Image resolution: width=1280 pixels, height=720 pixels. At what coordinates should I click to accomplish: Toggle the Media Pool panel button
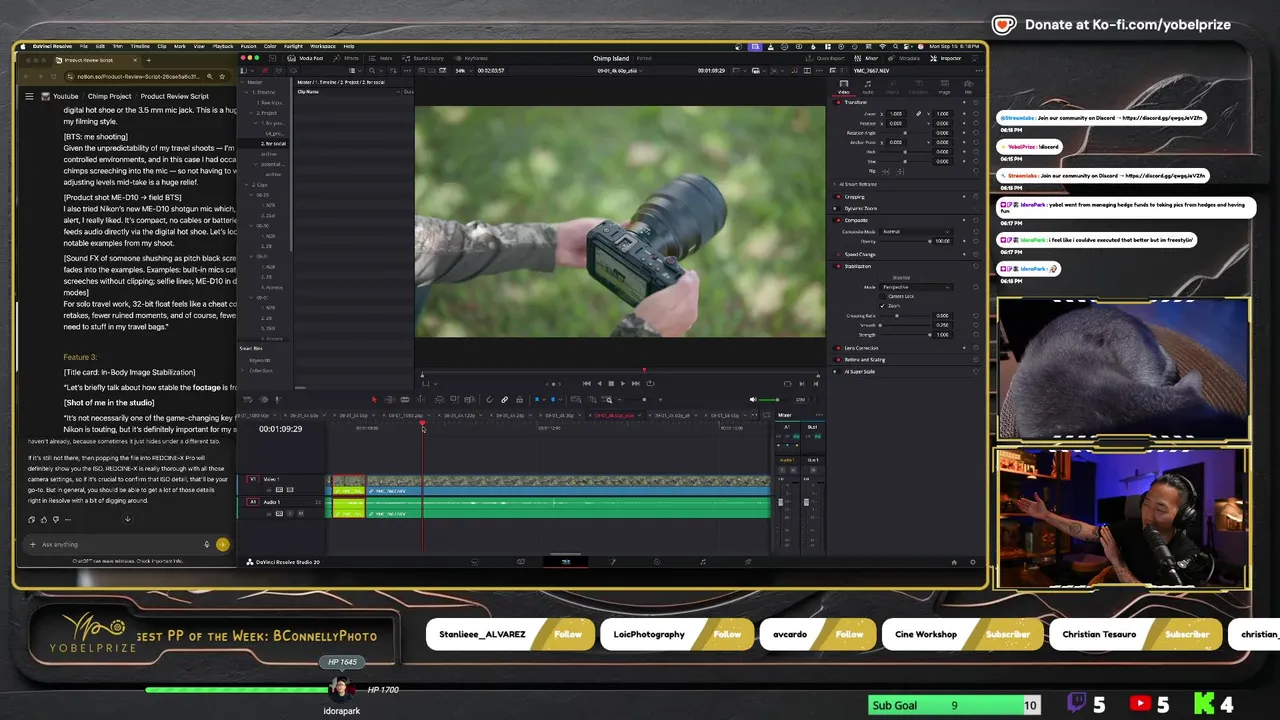coord(305,58)
